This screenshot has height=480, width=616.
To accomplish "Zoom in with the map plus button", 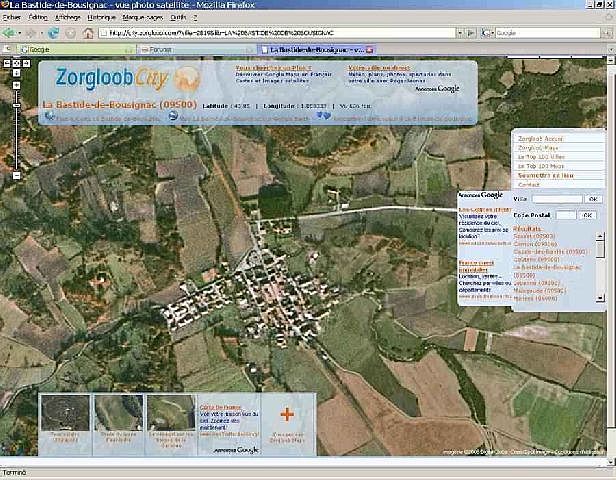I will click(x=16, y=85).
